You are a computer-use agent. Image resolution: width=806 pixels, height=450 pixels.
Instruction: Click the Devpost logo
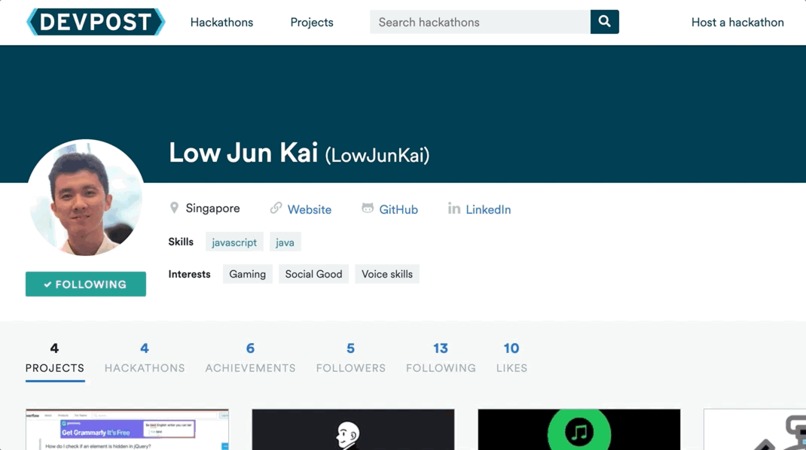pos(96,22)
